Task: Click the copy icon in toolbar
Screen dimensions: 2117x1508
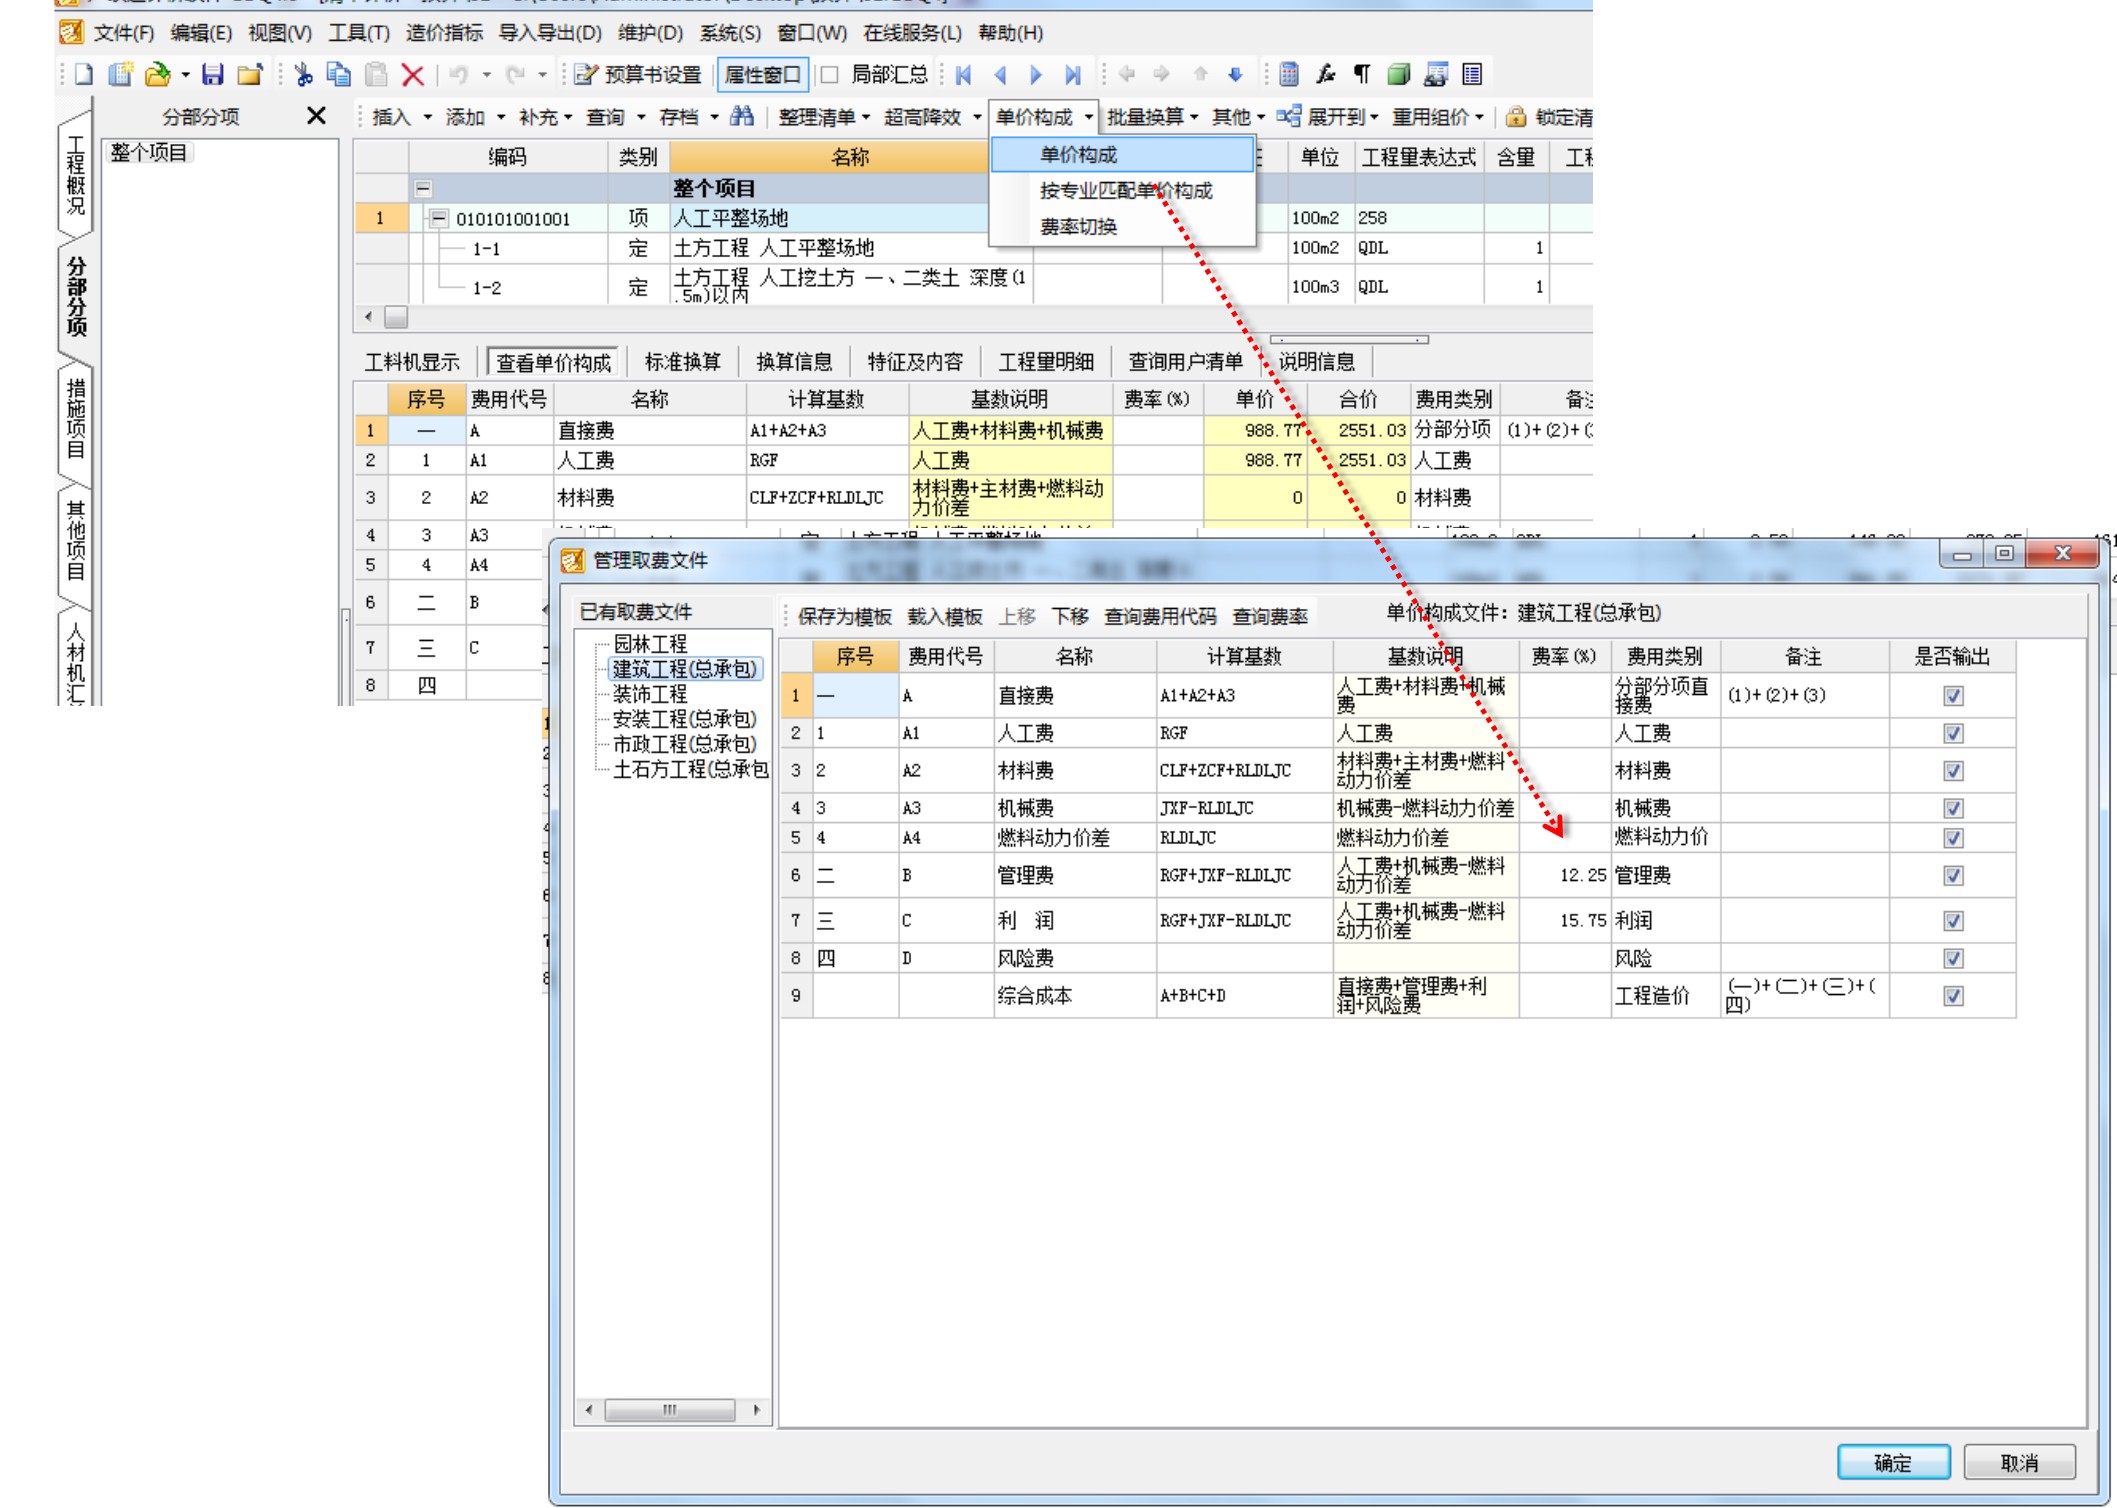Action: tap(339, 74)
